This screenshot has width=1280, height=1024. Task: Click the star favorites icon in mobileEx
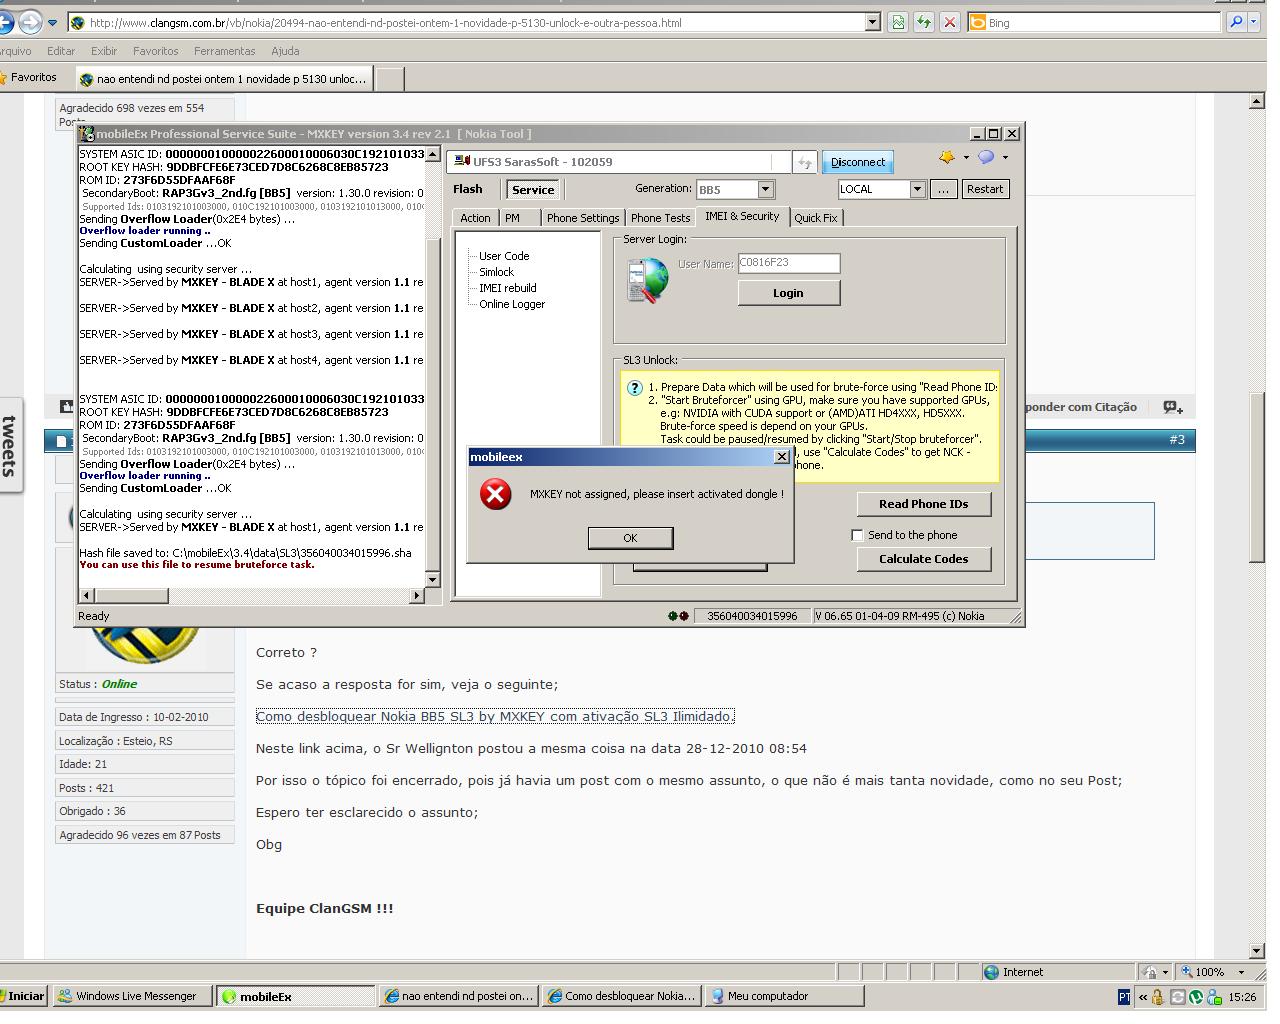click(946, 157)
